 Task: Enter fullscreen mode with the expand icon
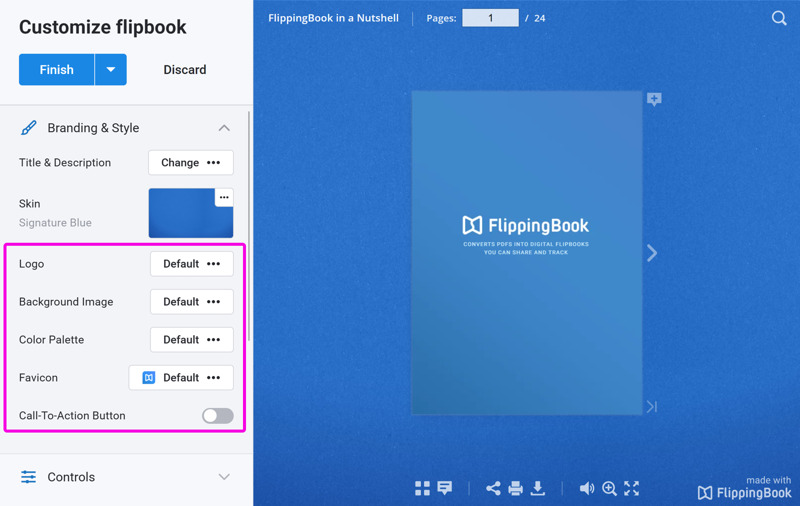(632, 488)
